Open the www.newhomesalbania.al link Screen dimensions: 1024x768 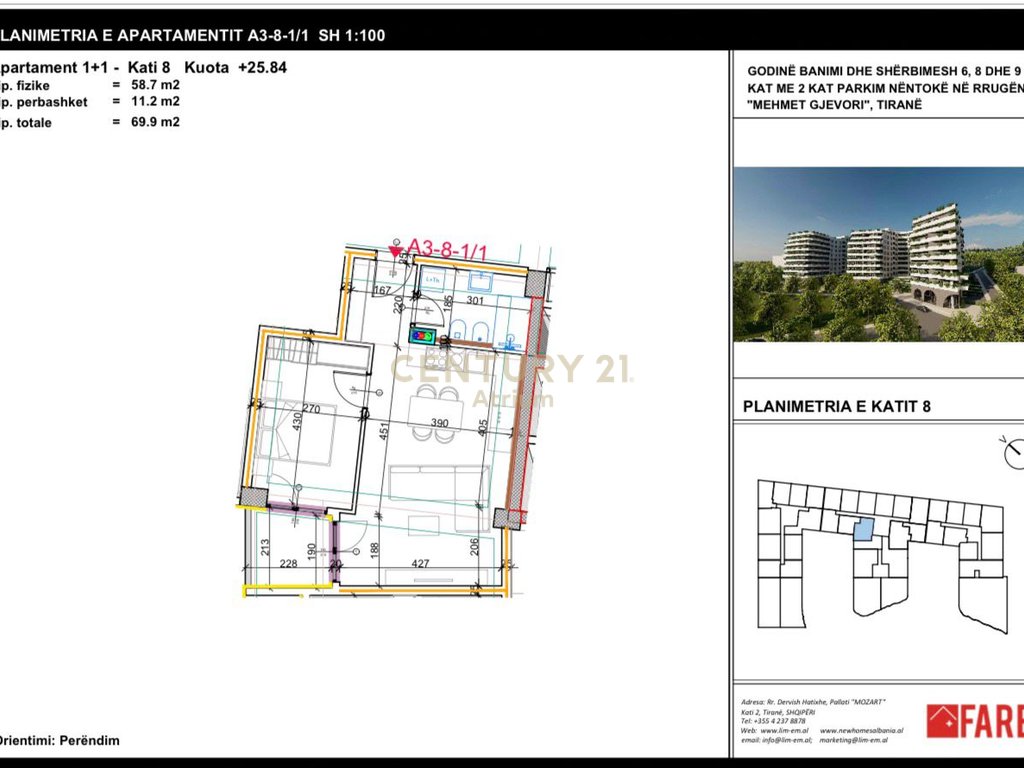[861, 731]
